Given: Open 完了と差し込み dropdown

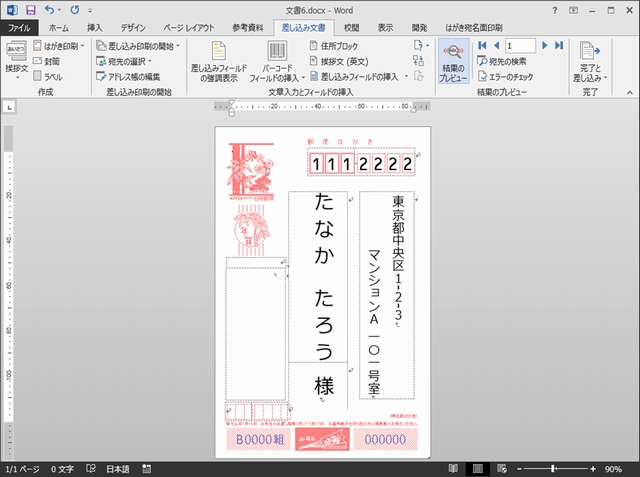Looking at the screenshot, I should pos(590,62).
